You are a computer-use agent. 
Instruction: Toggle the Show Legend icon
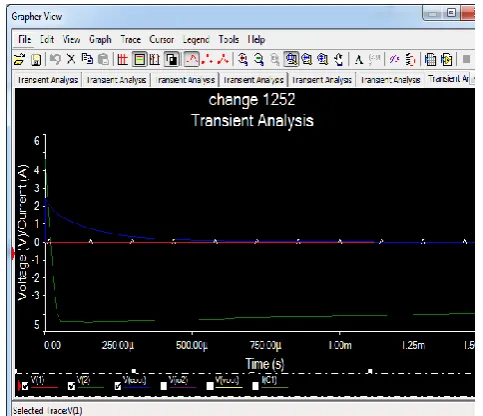[x=140, y=60]
